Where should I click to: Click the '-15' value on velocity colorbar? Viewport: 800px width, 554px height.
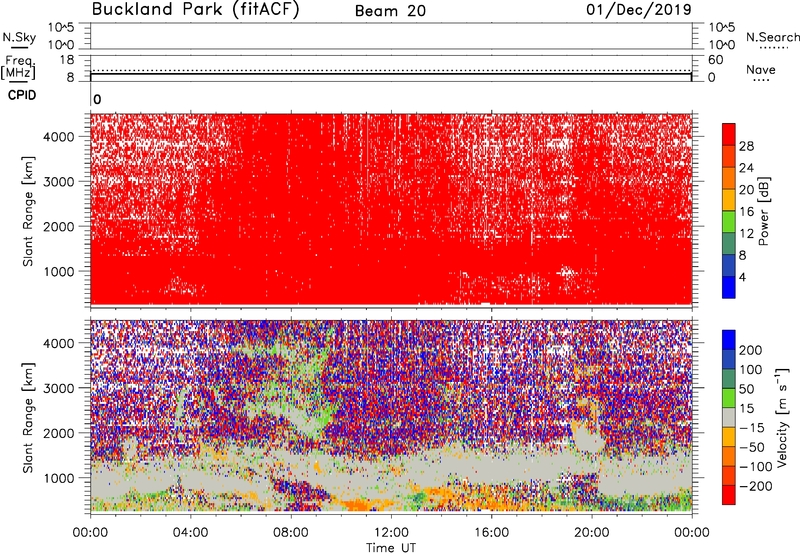(752, 427)
